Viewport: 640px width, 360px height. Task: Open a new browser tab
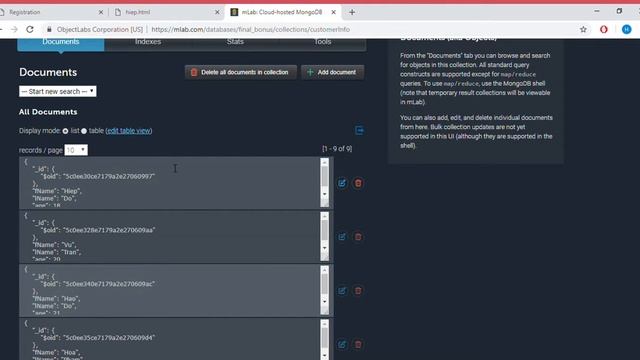(x=352, y=12)
